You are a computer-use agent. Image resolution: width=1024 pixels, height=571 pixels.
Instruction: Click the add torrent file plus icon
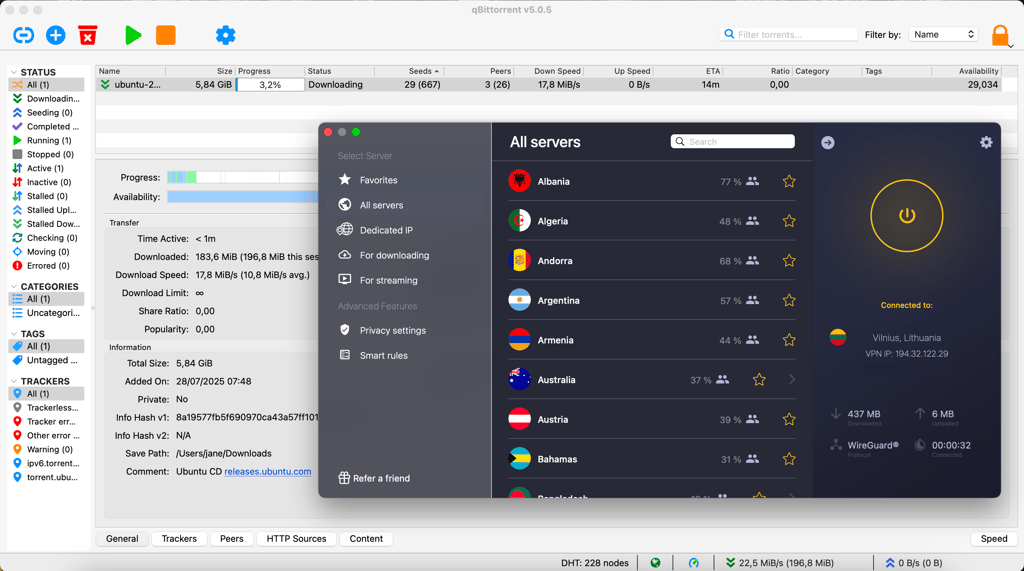click(56, 35)
